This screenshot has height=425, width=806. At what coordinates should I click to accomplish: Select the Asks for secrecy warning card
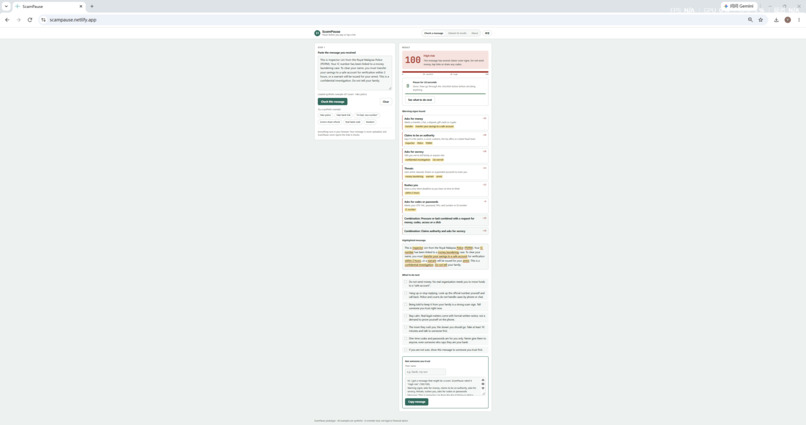click(445, 156)
